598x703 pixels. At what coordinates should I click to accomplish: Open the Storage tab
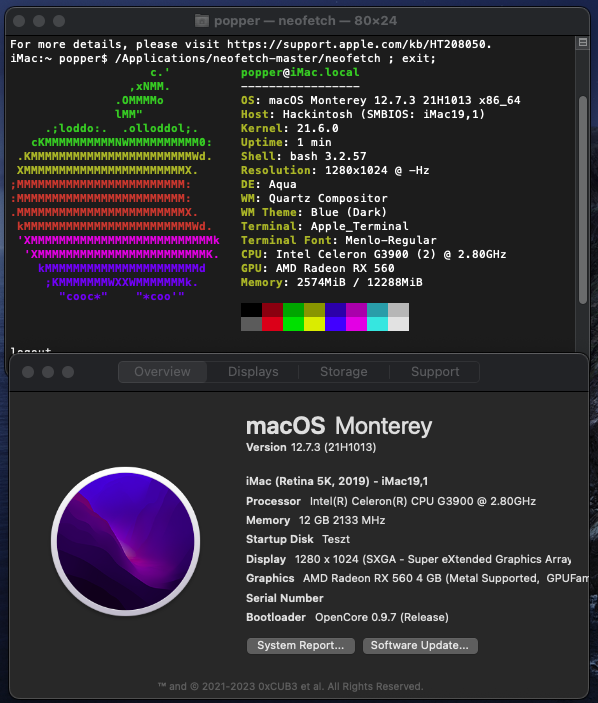coord(344,372)
